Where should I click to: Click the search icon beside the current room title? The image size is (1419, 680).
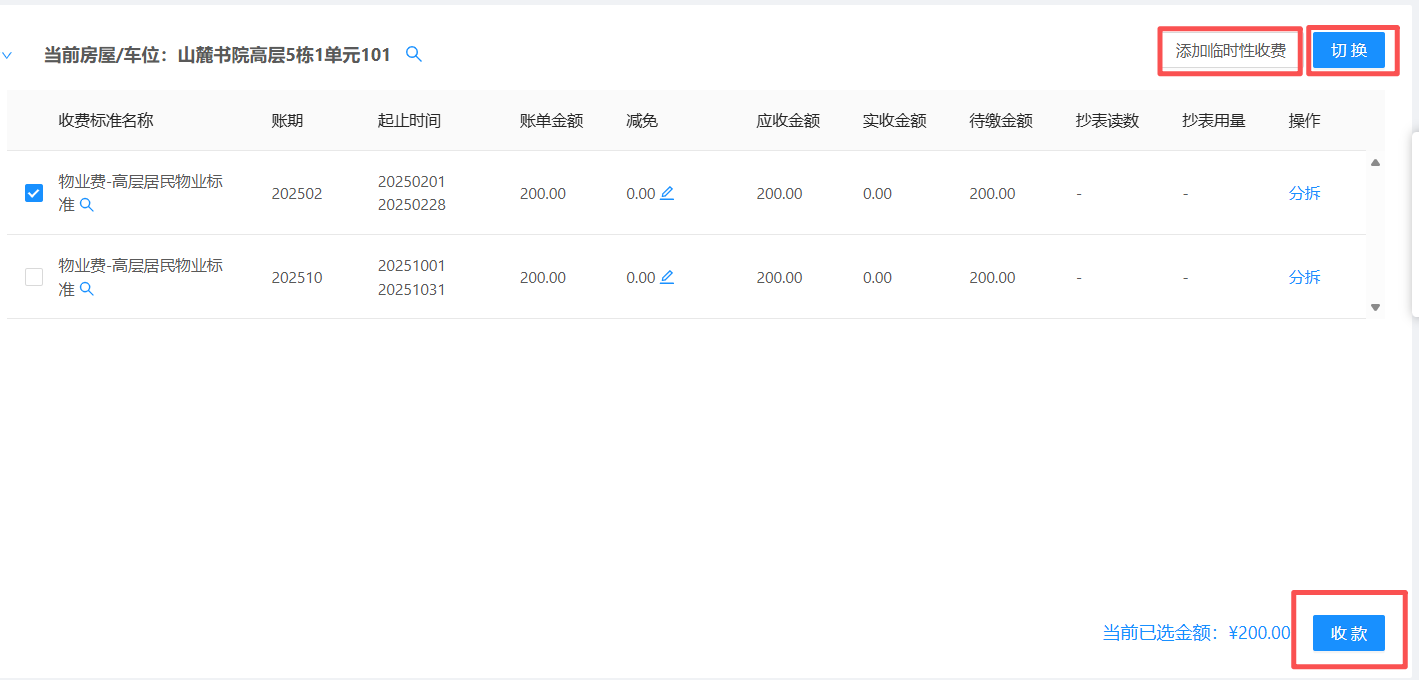click(414, 55)
